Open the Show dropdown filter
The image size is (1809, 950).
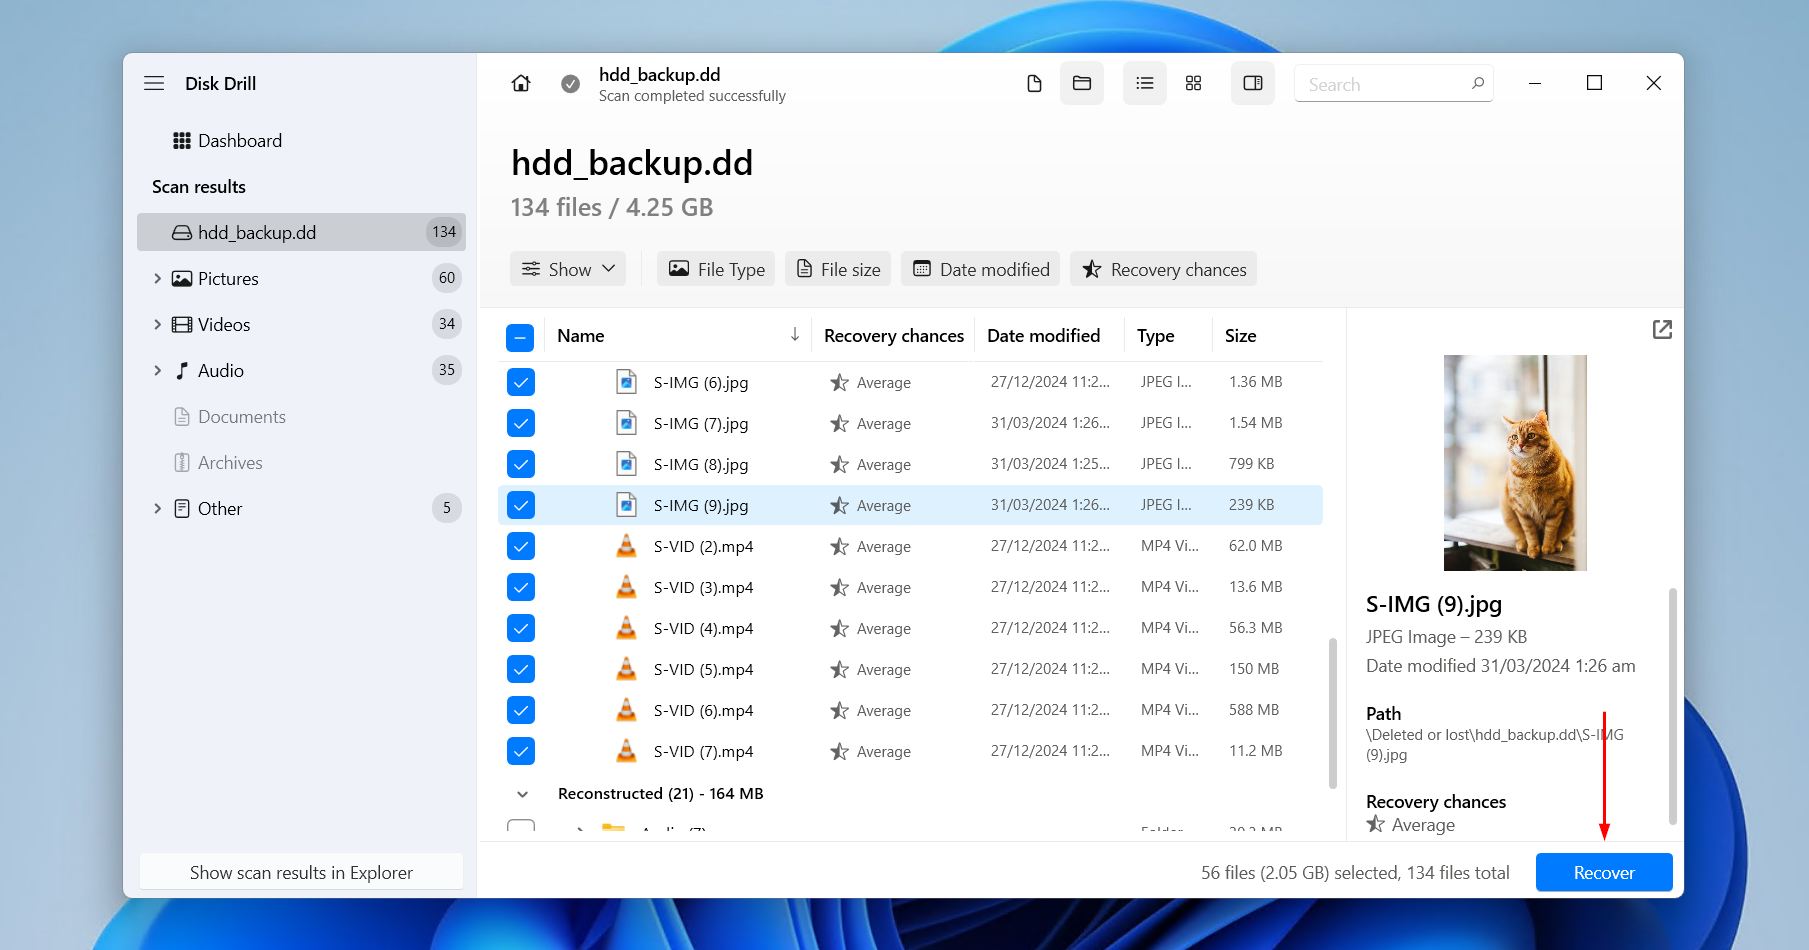click(567, 268)
